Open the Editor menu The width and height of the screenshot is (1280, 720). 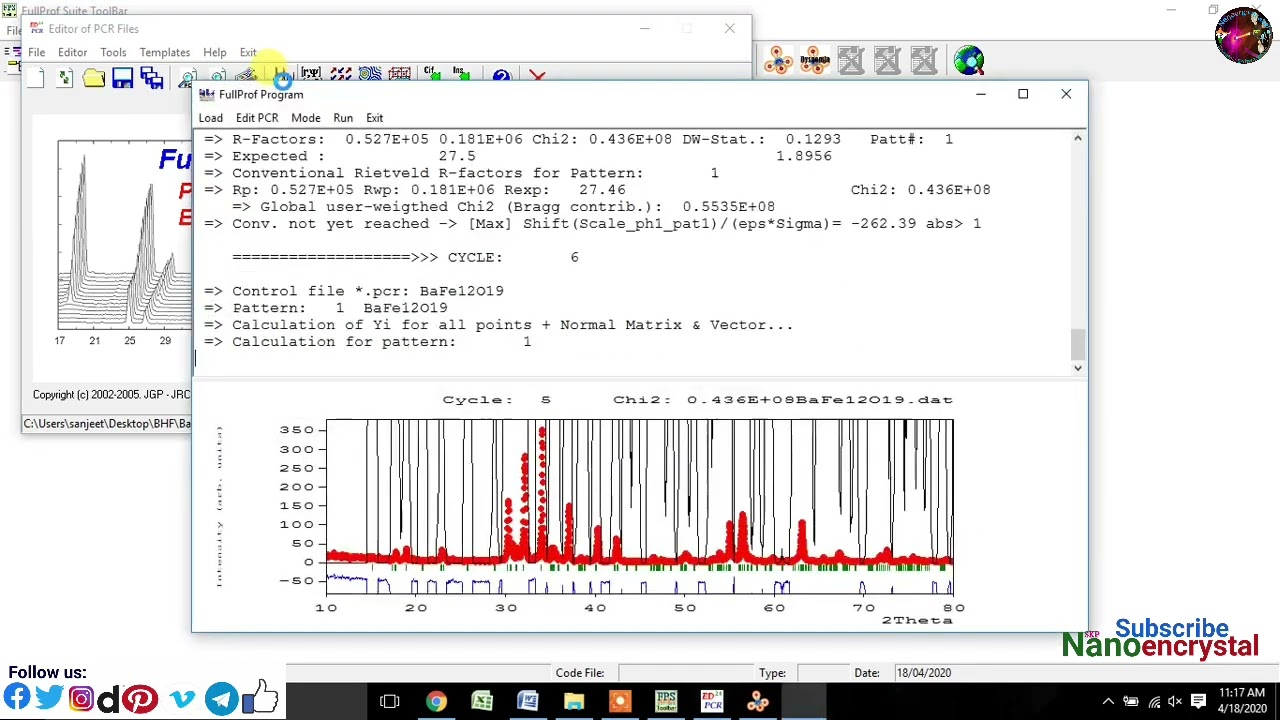point(72,52)
